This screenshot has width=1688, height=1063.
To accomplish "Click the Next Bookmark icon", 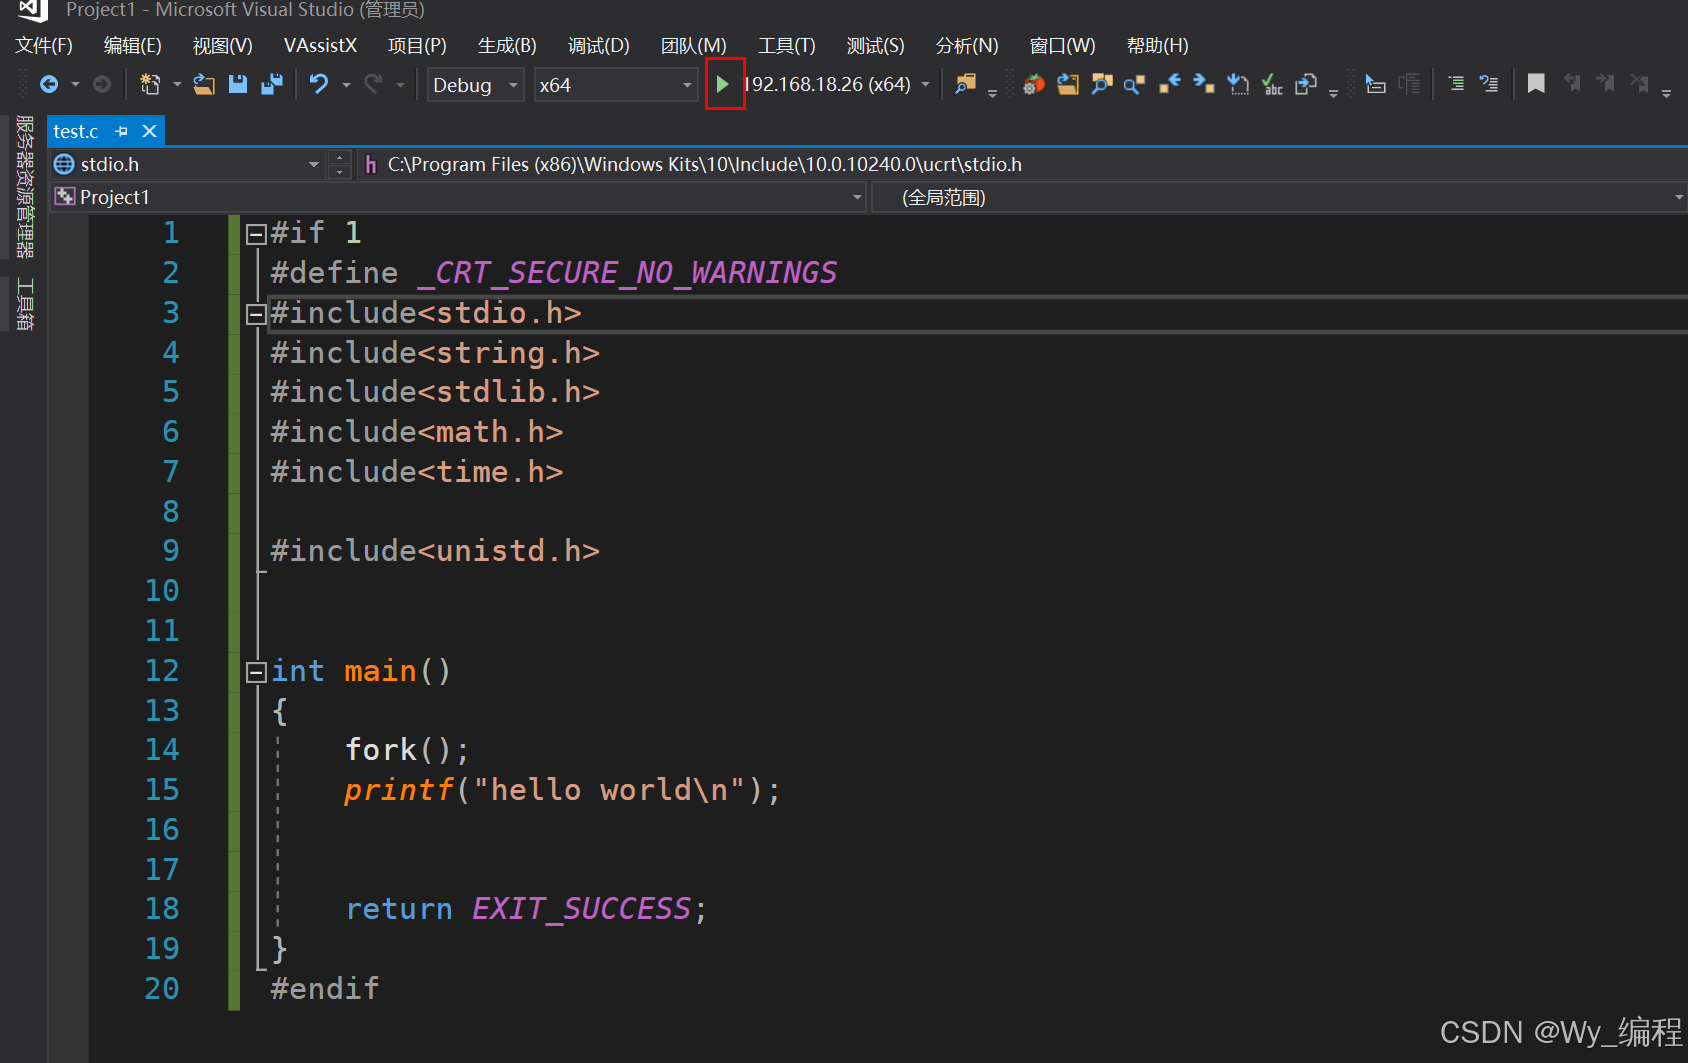I will point(1606,84).
